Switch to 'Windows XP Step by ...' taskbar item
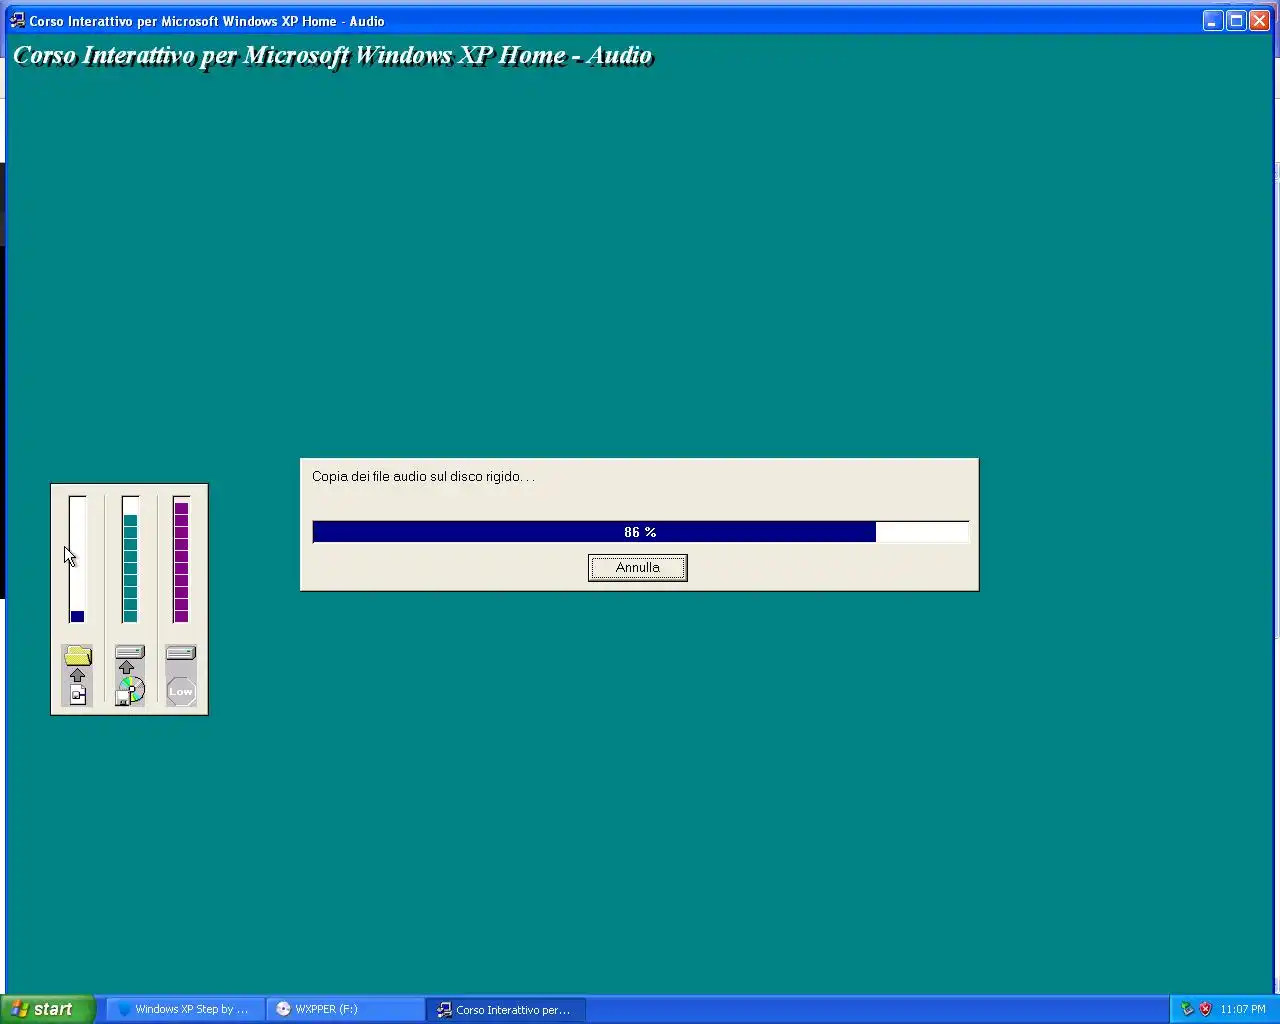 185,1009
